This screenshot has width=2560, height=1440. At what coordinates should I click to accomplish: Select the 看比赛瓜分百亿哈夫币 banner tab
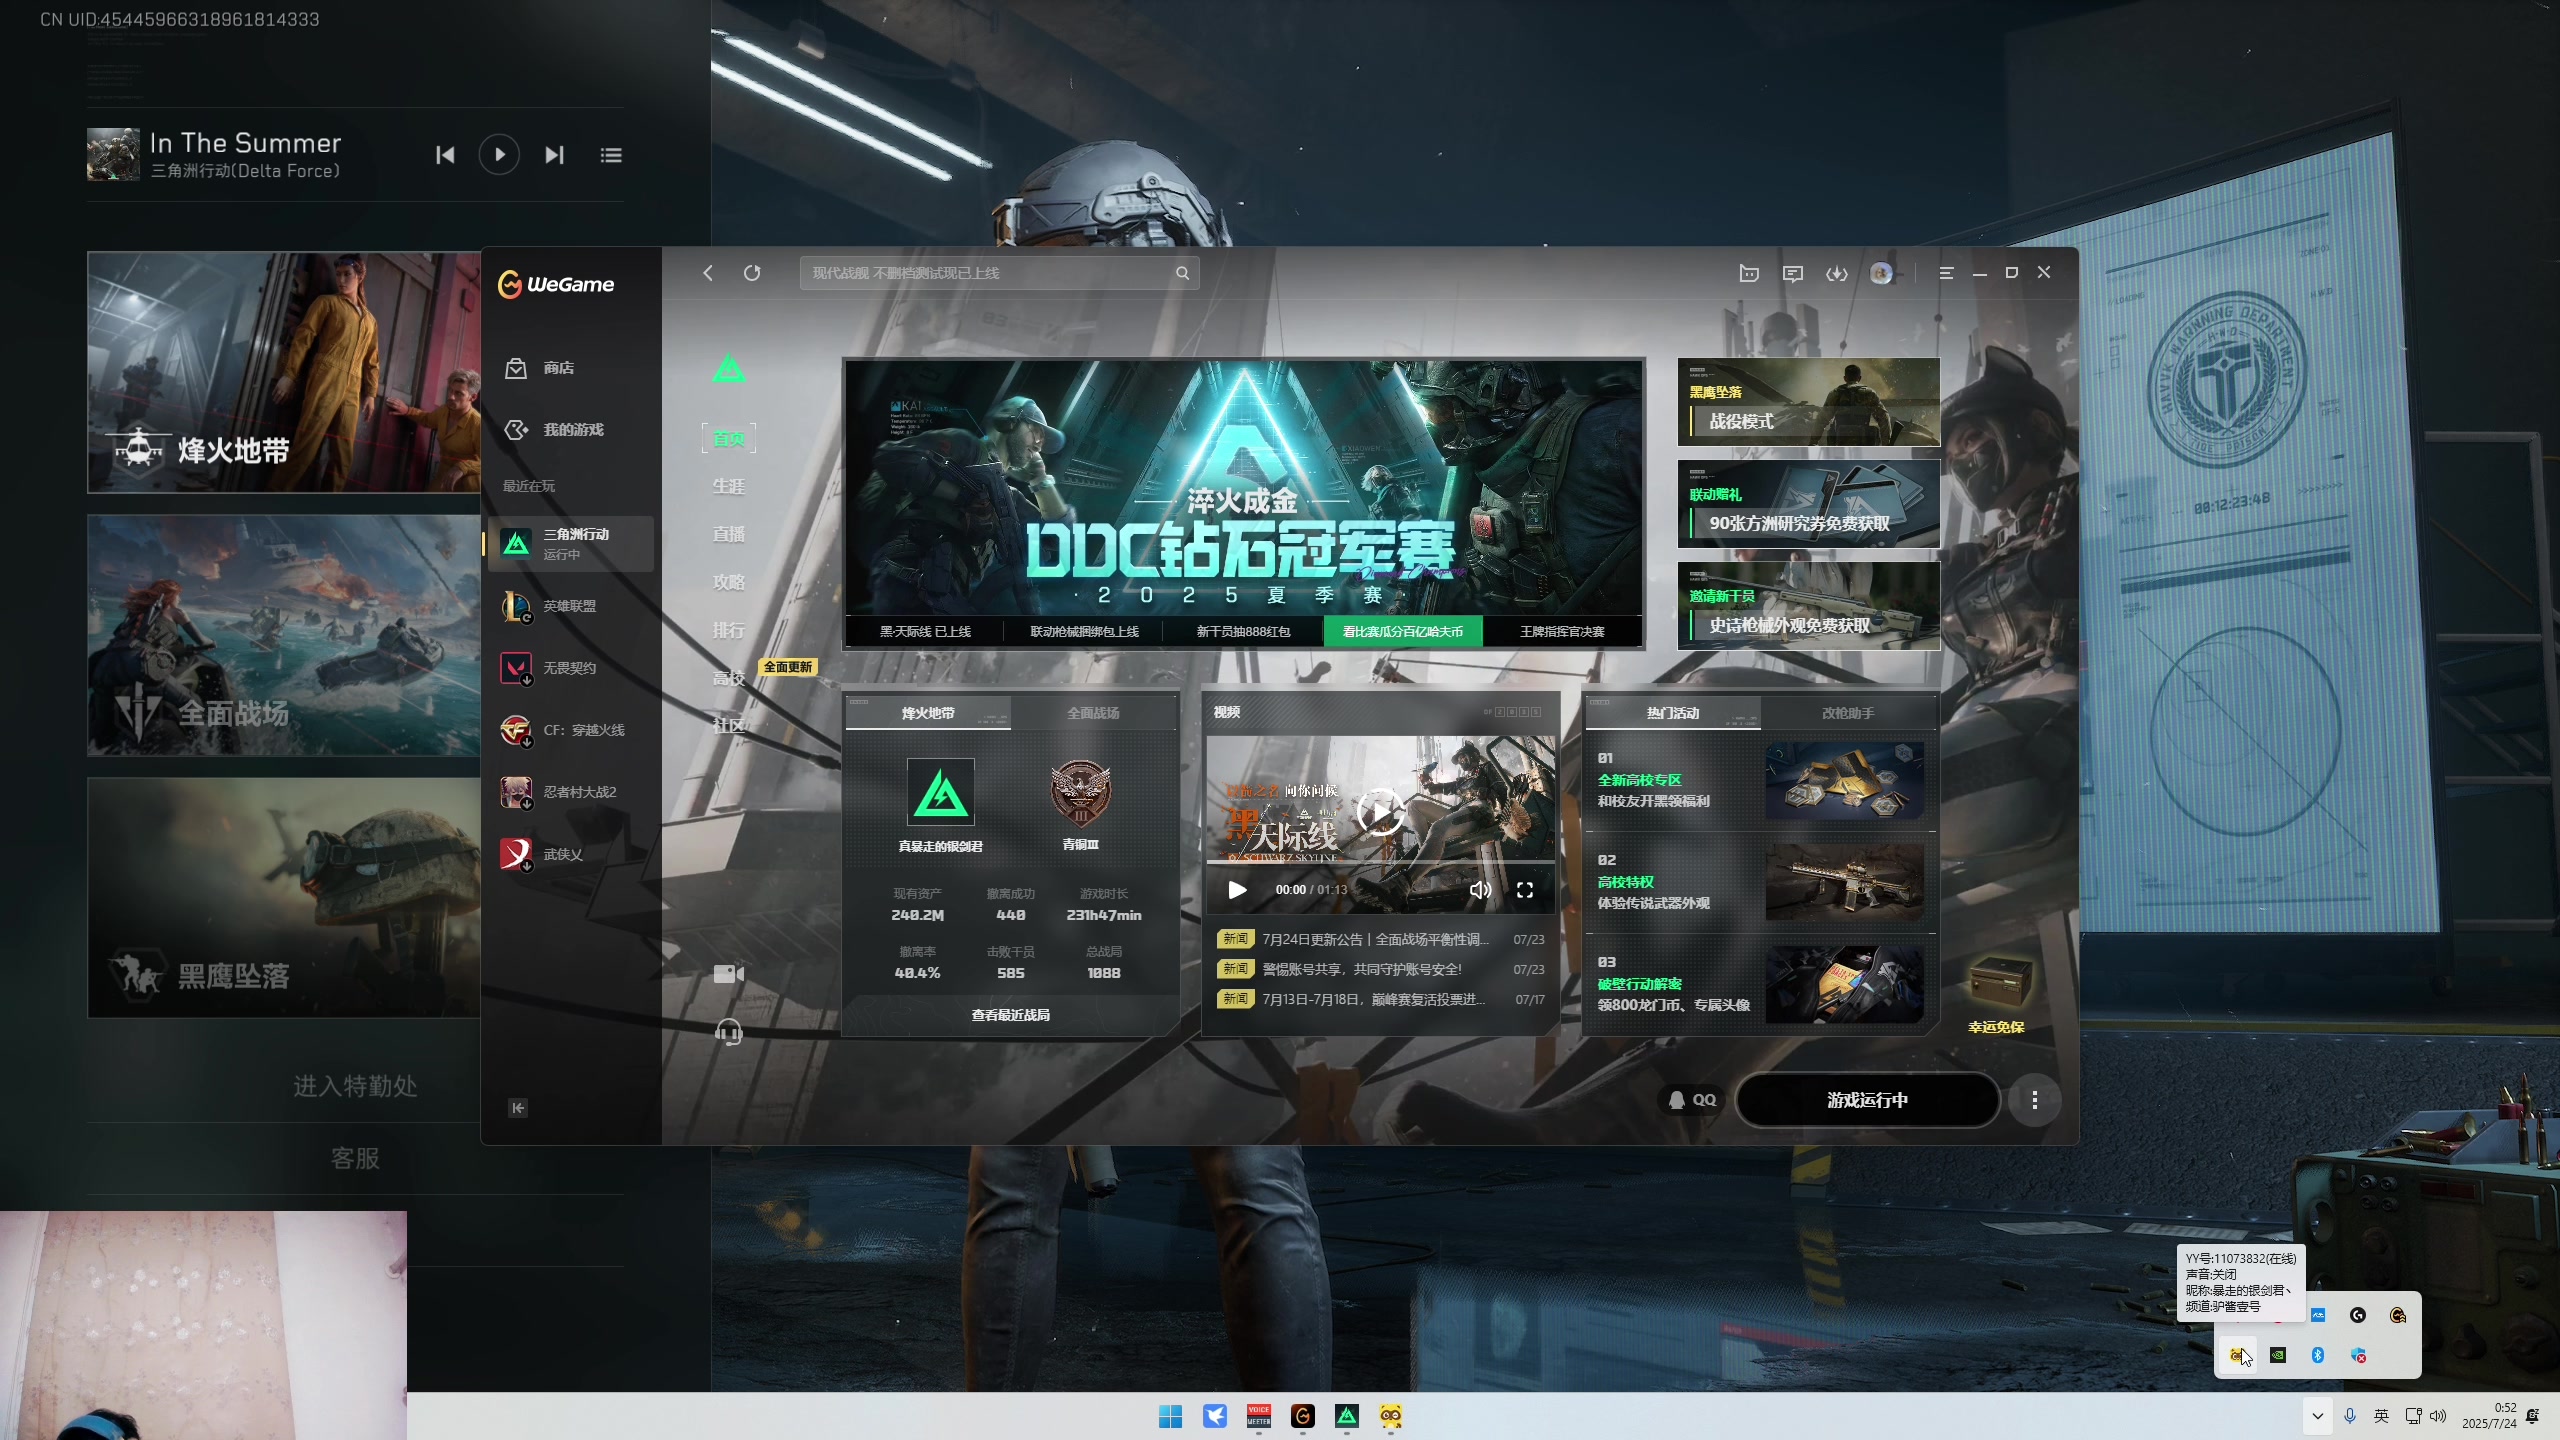tap(1402, 631)
